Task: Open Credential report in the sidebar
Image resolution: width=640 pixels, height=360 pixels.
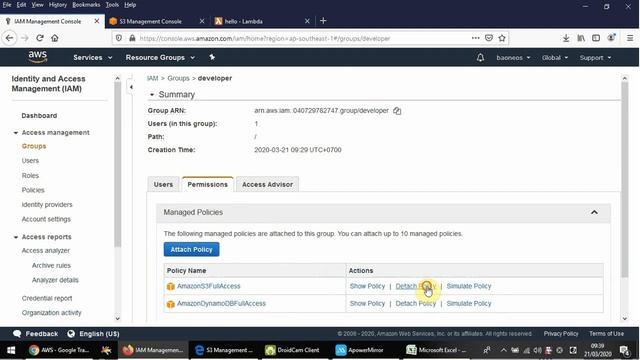Action: [47, 298]
